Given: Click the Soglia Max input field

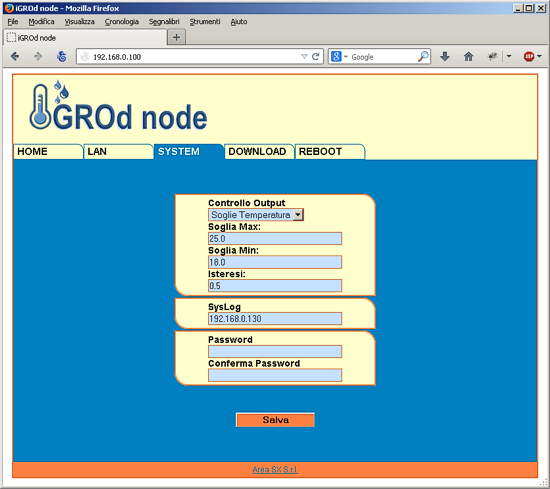Looking at the screenshot, I should click(x=275, y=239).
